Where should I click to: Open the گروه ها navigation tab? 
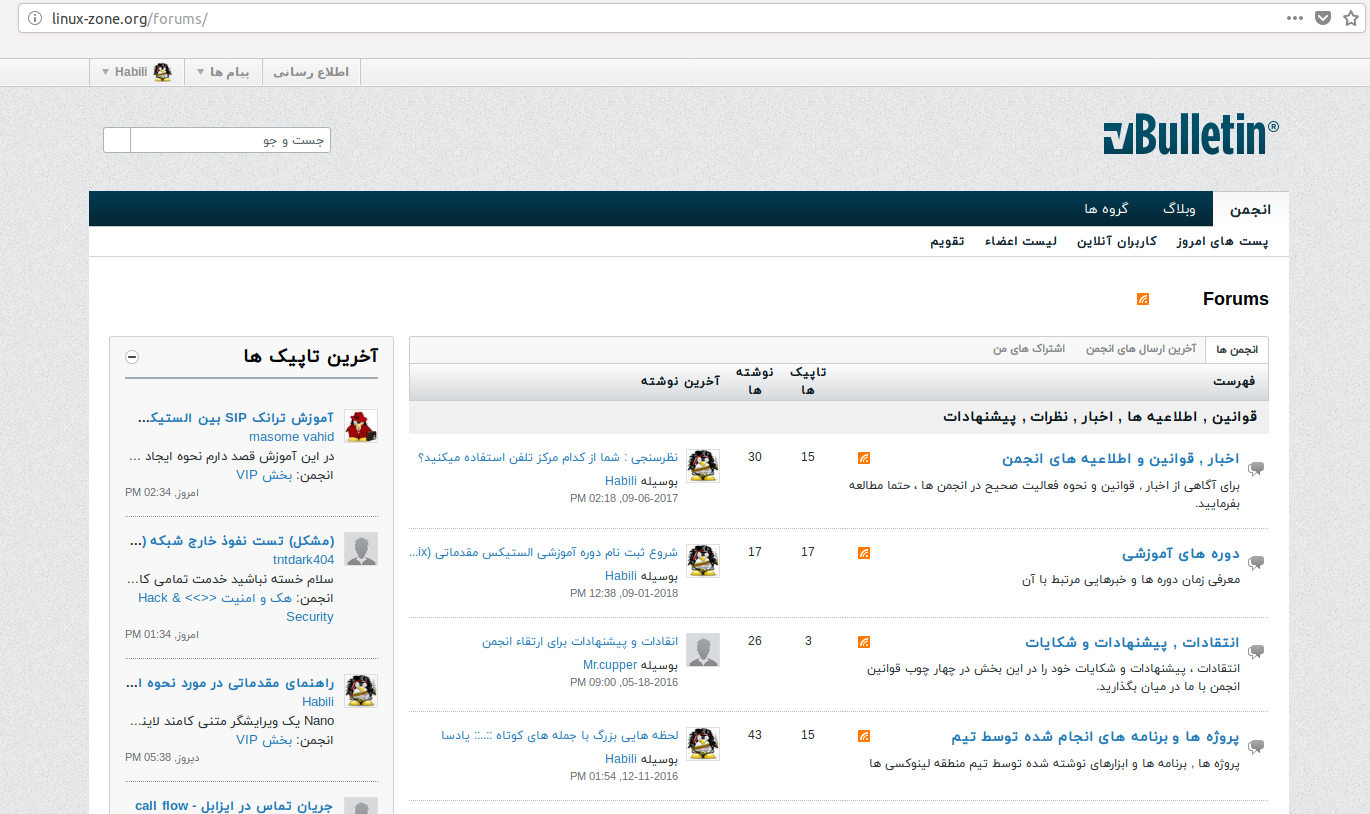pyautogui.click(x=1106, y=209)
